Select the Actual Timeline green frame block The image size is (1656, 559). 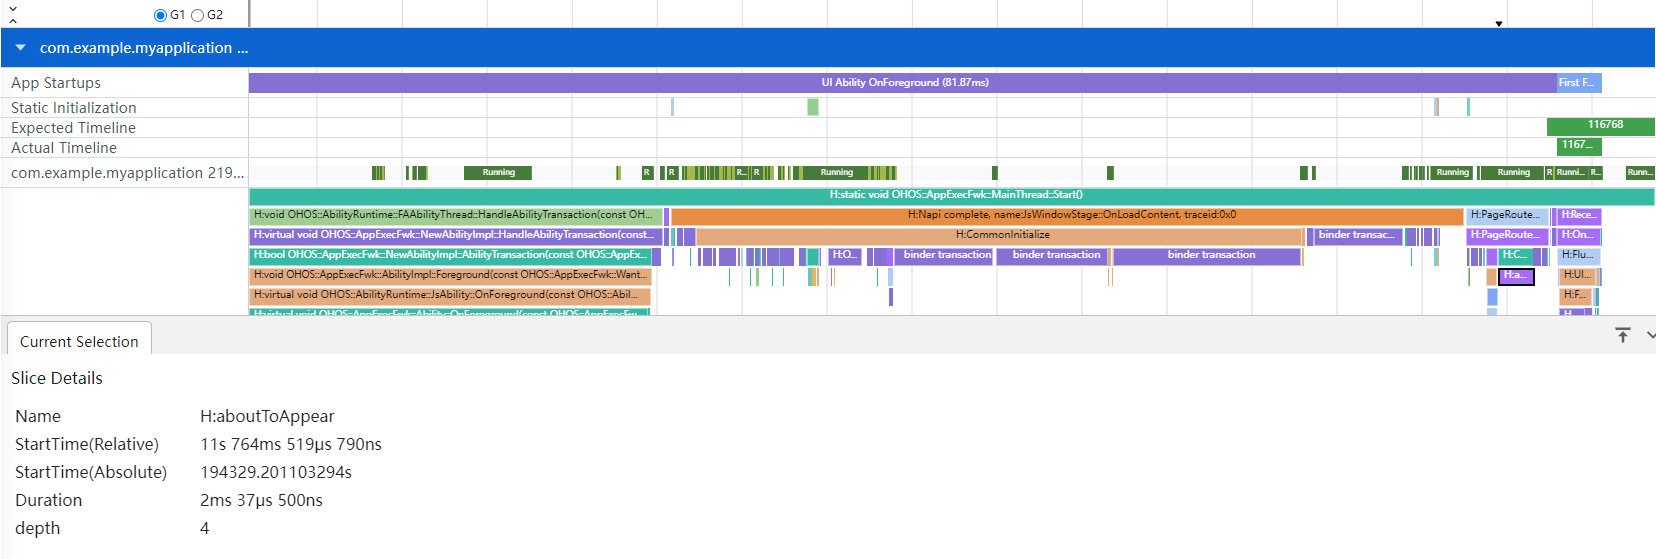click(x=1579, y=146)
